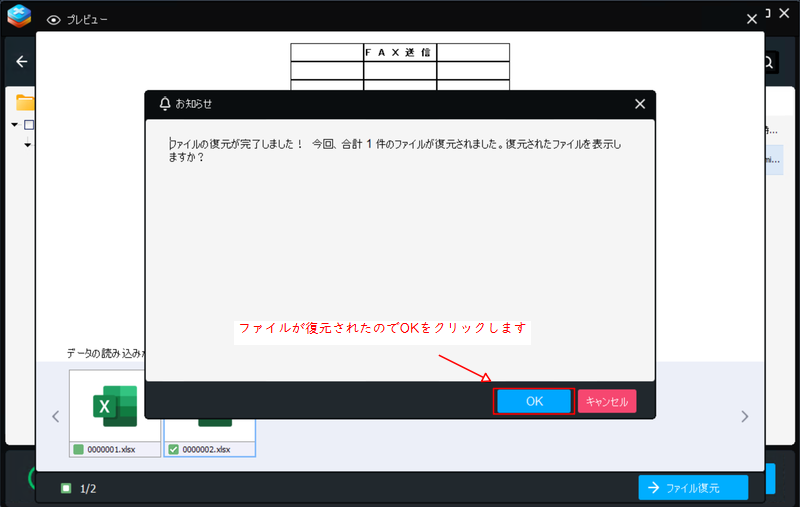This screenshot has height=507, width=800.
Task: Collapse the nested tree node arrow
Action: point(28,145)
